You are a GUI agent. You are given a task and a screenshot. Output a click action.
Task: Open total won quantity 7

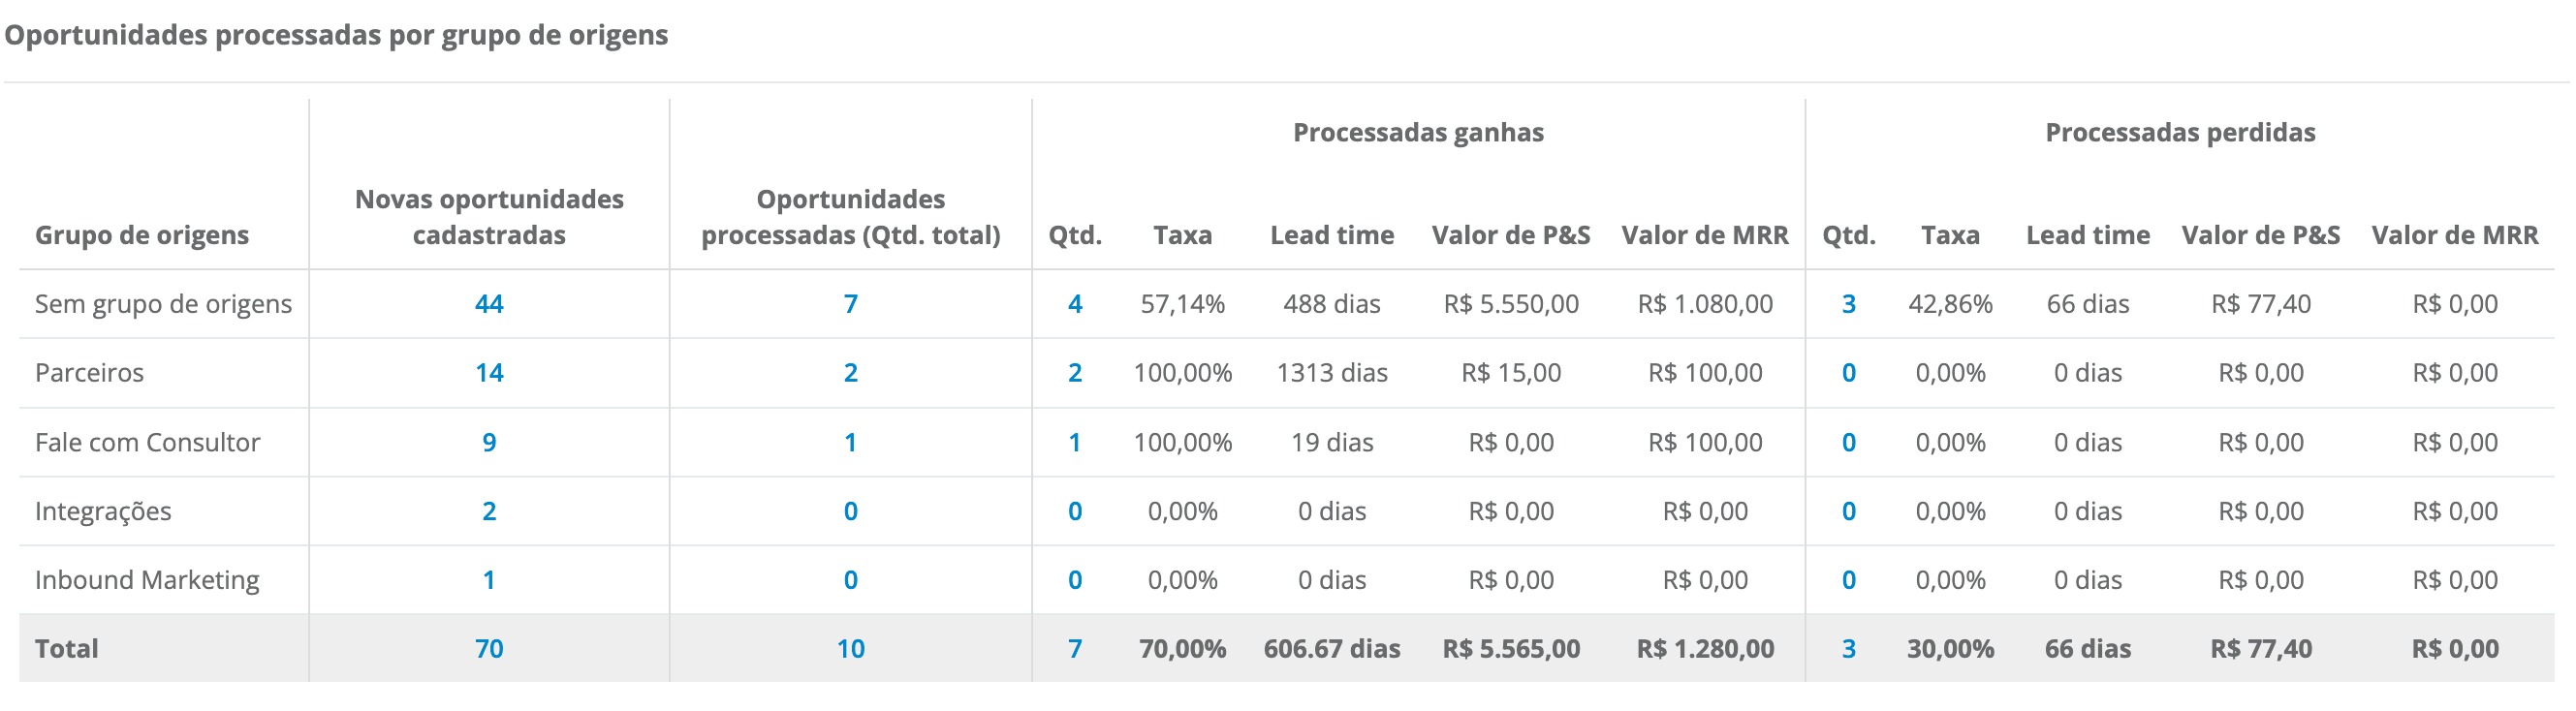[1075, 649]
